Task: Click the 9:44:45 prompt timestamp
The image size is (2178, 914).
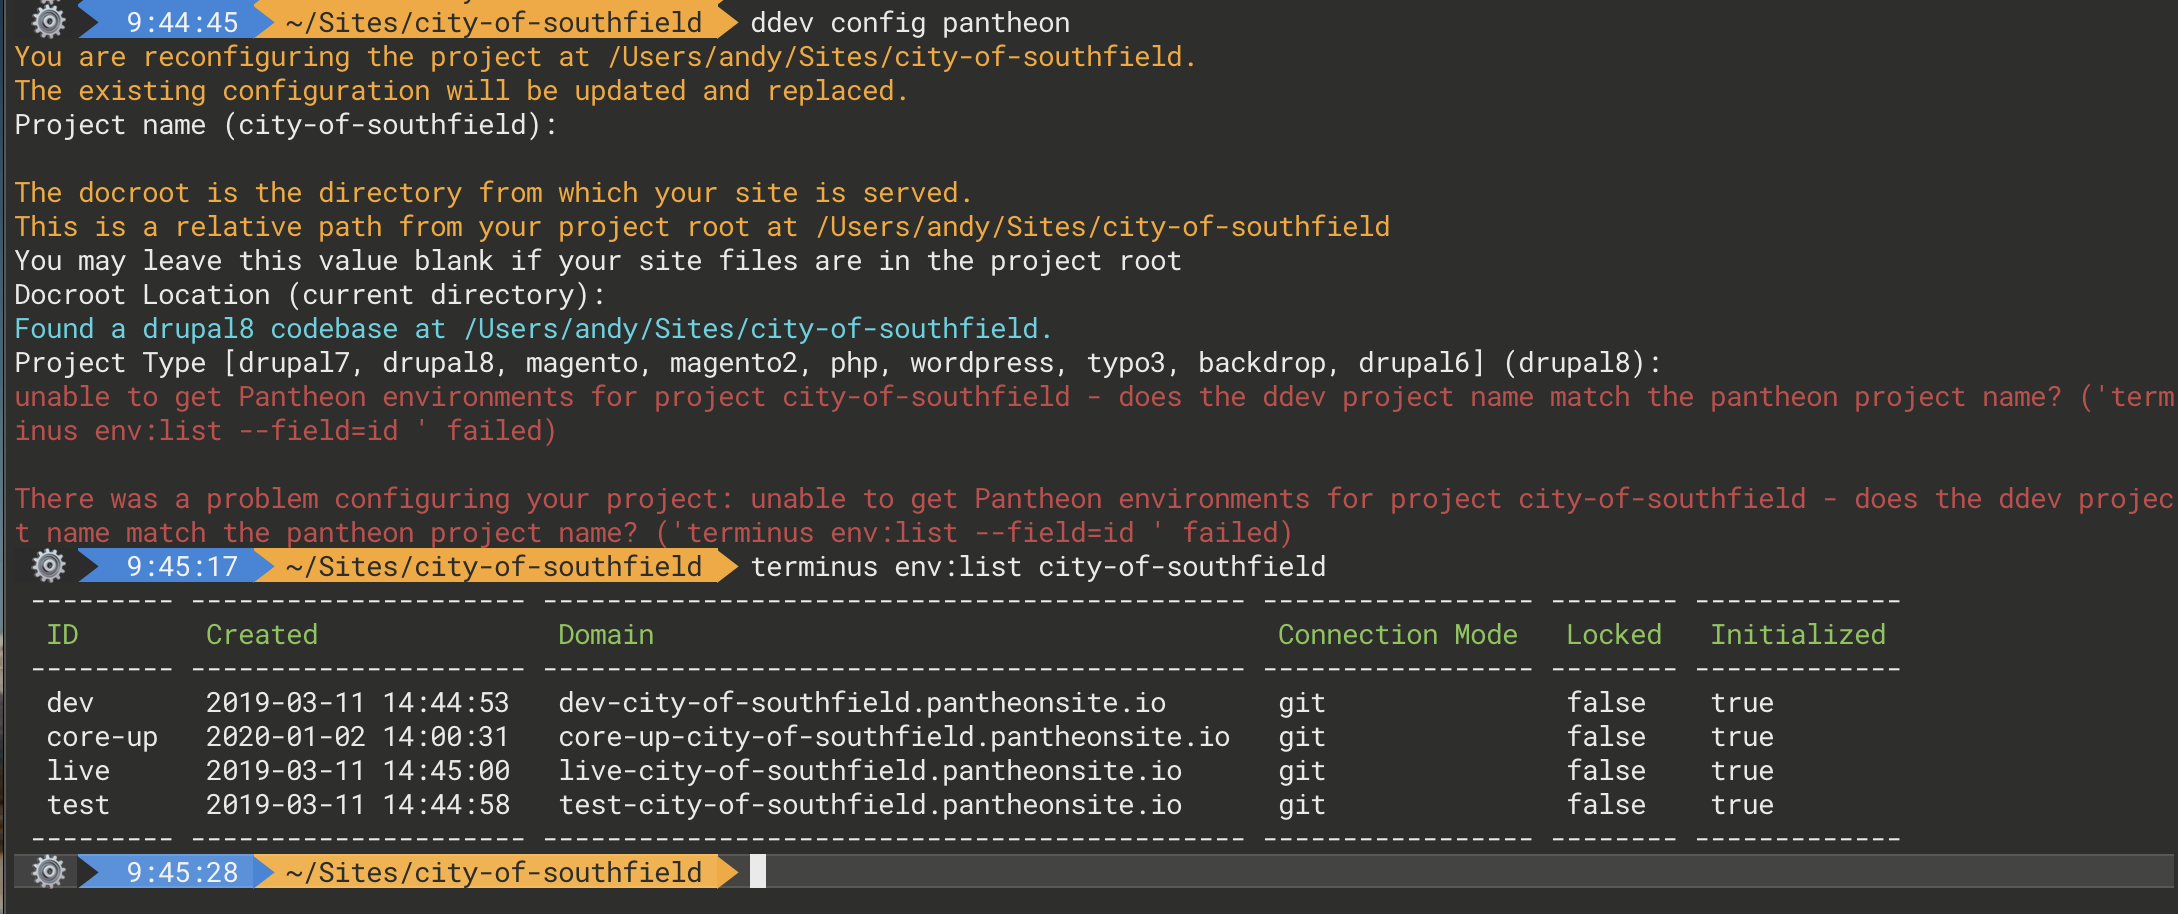Action: coord(182,22)
